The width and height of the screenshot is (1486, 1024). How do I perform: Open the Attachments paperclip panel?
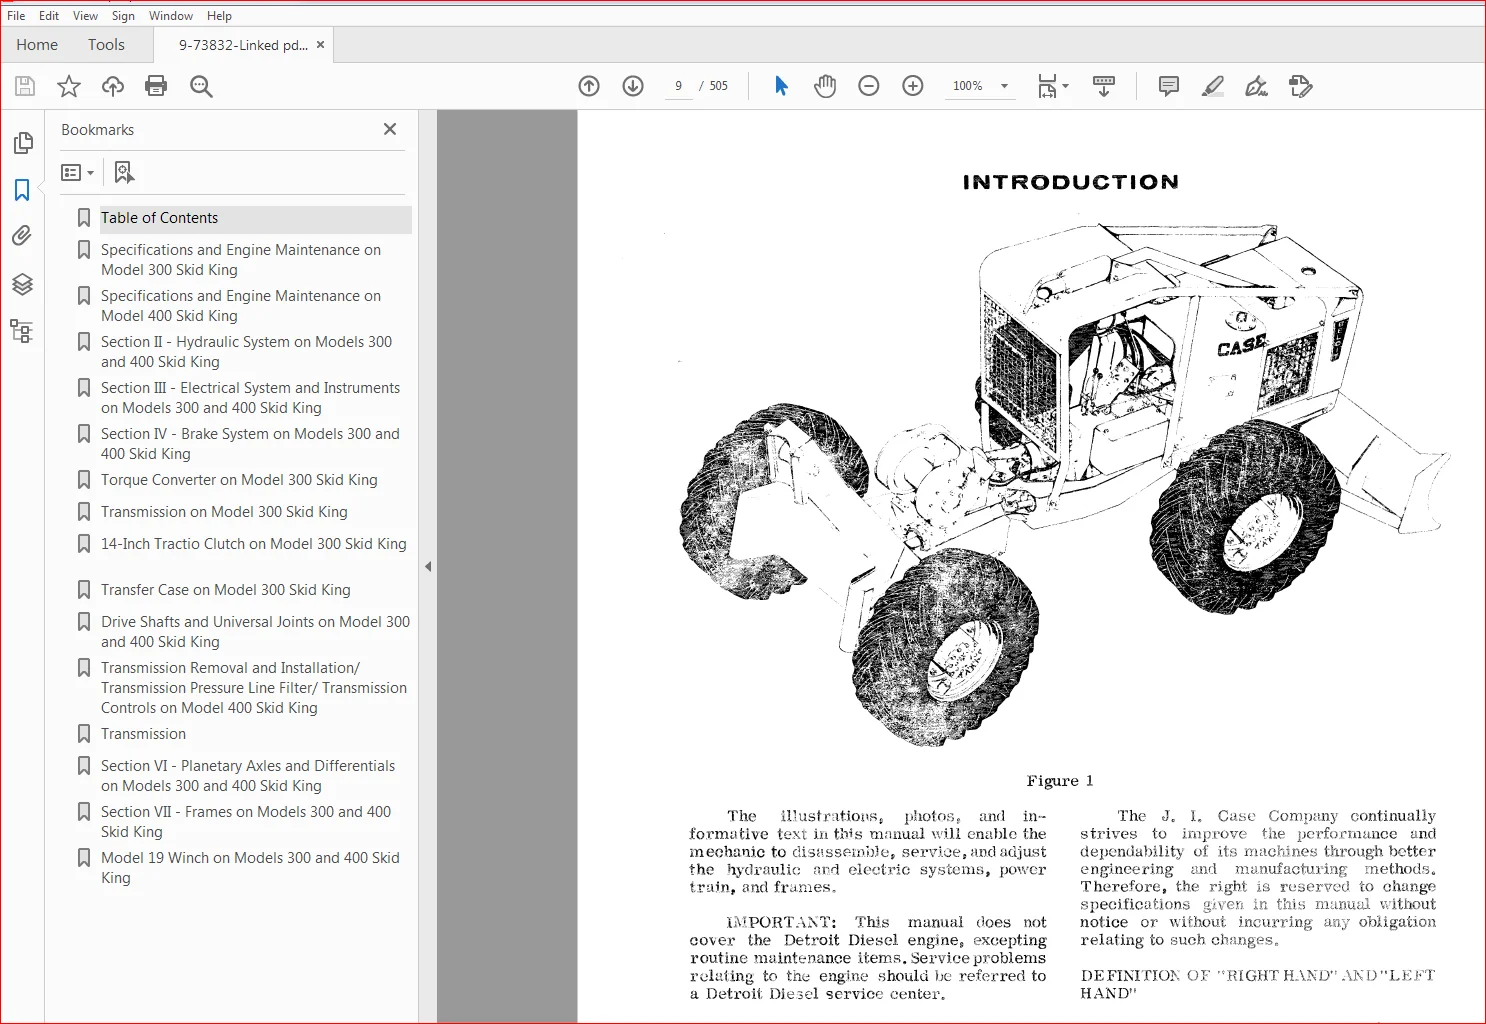pyautogui.click(x=22, y=236)
